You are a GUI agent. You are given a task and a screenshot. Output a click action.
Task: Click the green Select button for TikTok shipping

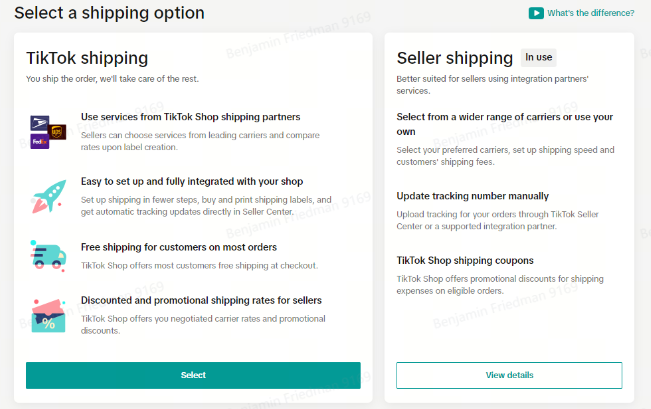(193, 375)
